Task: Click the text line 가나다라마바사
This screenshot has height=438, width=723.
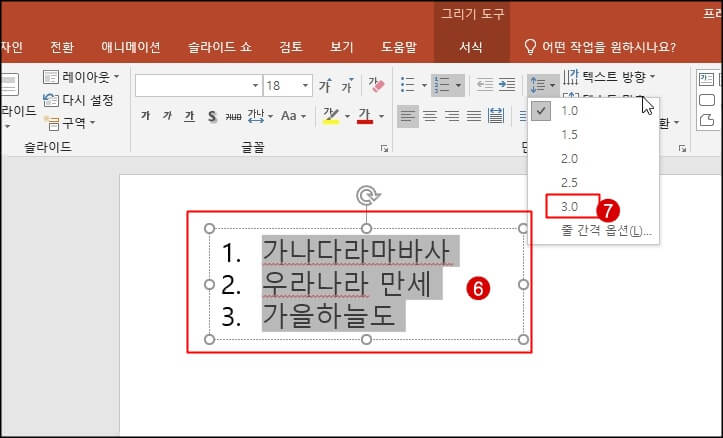Action: 356,252
